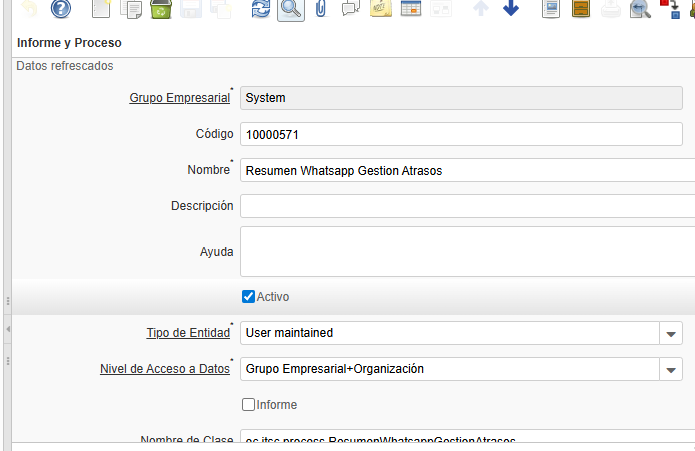695x451 pixels.
Task: Go to detail record blue down arrow
Action: (511, 10)
